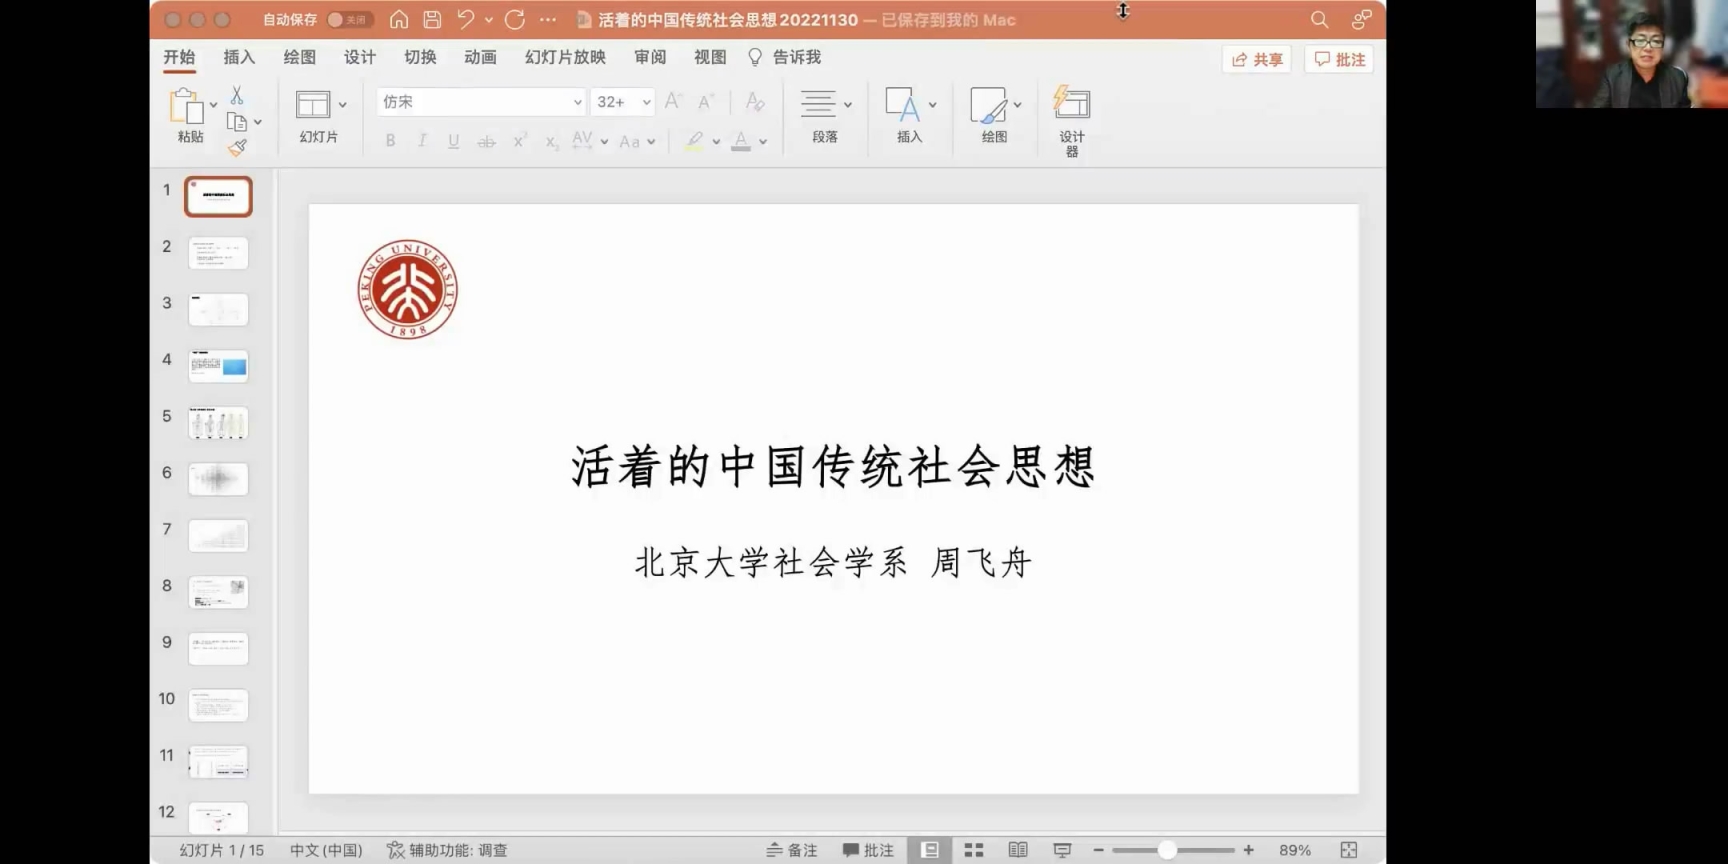Click the Undo arrow icon

465,19
